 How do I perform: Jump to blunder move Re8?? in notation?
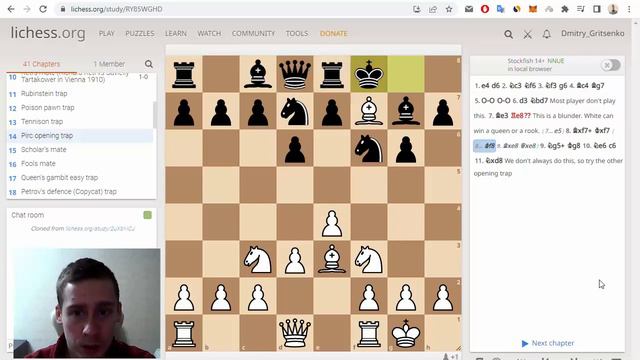pyautogui.click(x=520, y=116)
